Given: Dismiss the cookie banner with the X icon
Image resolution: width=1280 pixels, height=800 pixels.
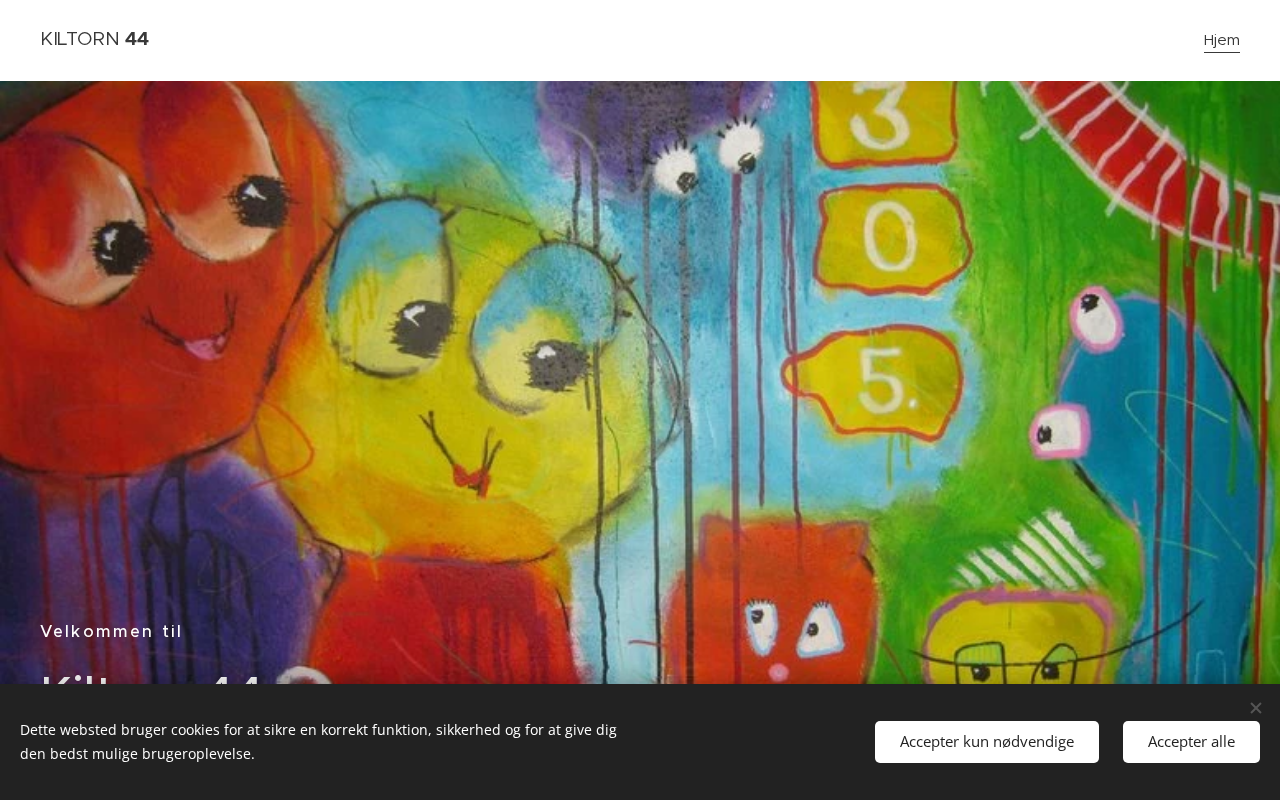Looking at the screenshot, I should coord(1256,708).
